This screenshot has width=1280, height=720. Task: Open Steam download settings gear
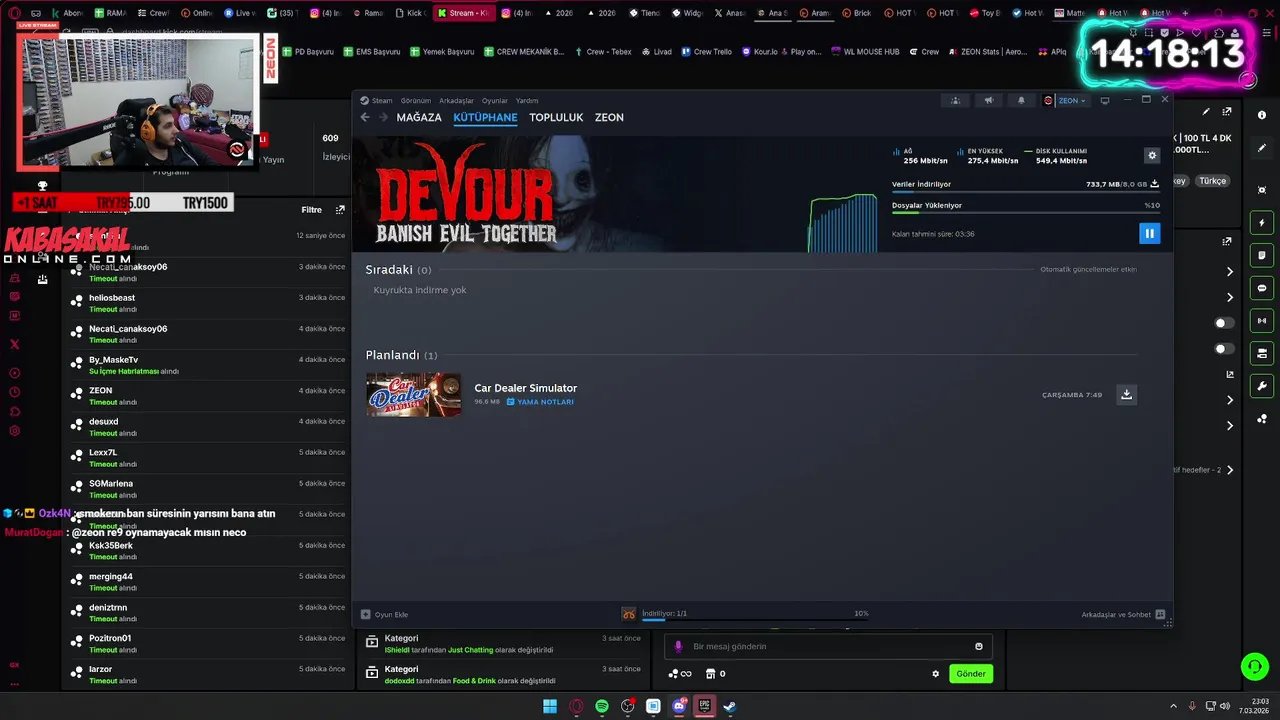[1152, 155]
